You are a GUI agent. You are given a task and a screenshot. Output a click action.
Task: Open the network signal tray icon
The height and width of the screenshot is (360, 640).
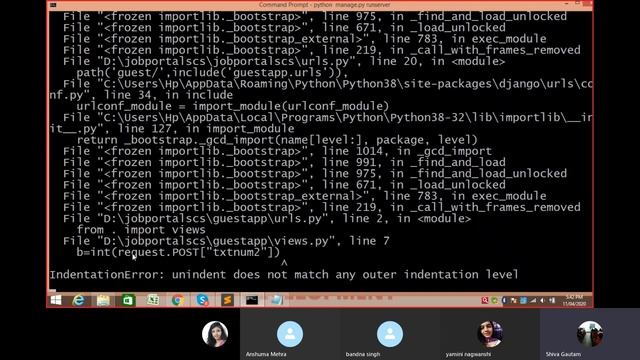[533, 300]
